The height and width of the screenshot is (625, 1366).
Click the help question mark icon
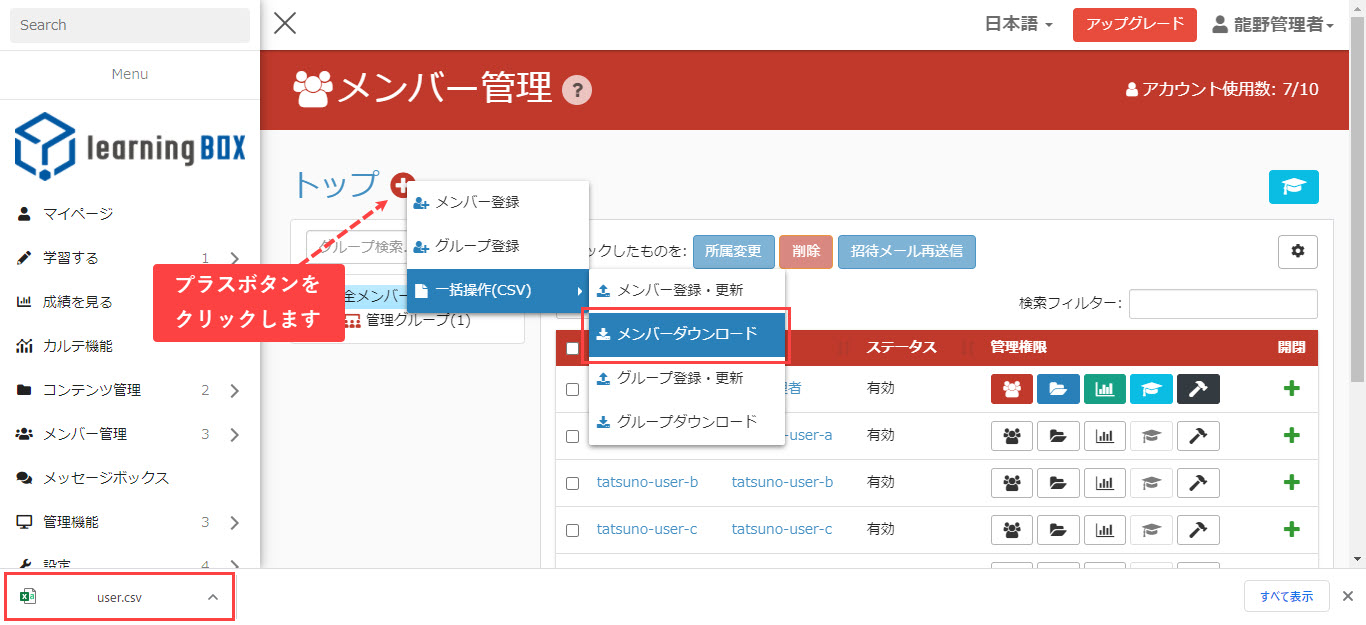pos(577,90)
